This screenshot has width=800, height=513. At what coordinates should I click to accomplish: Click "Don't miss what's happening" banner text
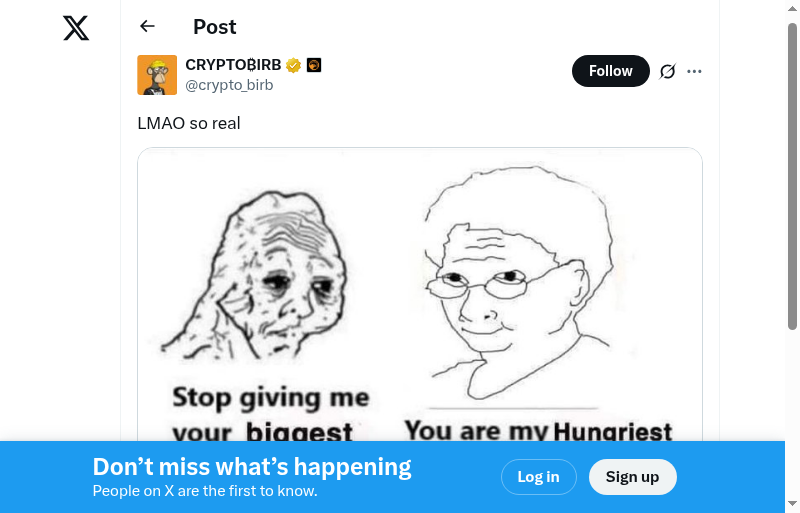tap(252, 466)
